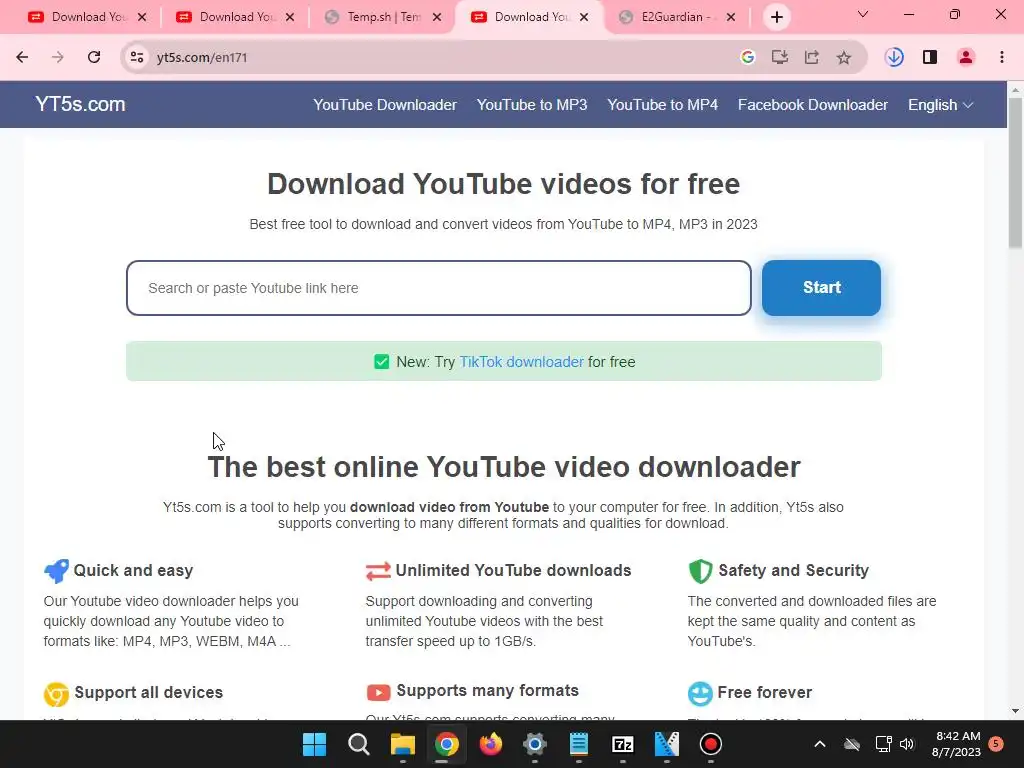Open the TikTok downloader link
This screenshot has height=768, width=1024.
point(521,362)
